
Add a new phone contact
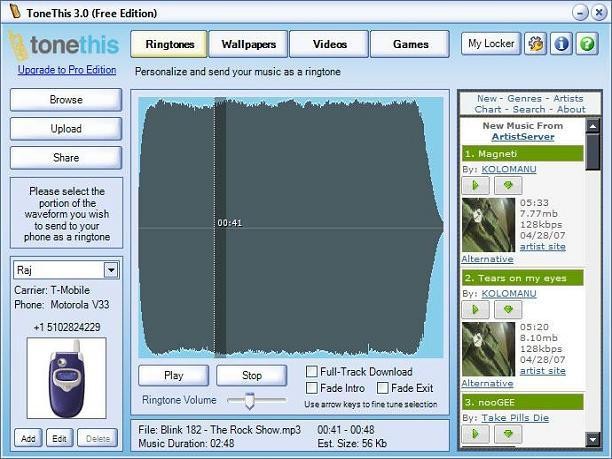pos(28,438)
